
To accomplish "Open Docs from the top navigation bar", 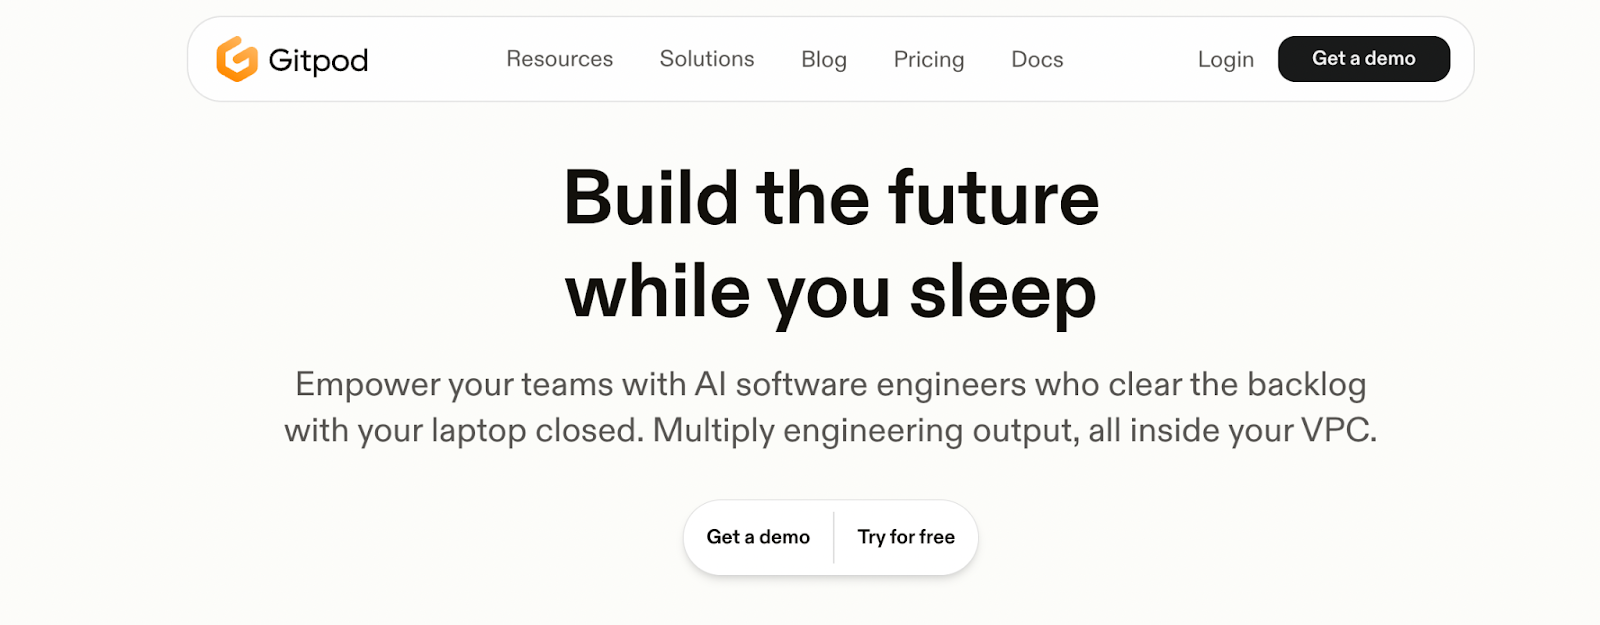I will pyautogui.click(x=1036, y=60).
